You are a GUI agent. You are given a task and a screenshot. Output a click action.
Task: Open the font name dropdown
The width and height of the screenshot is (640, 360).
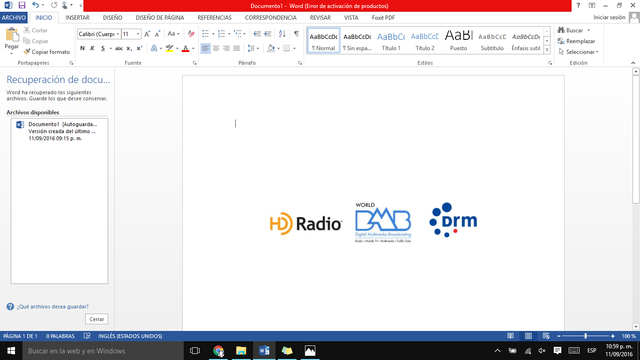click(x=118, y=34)
